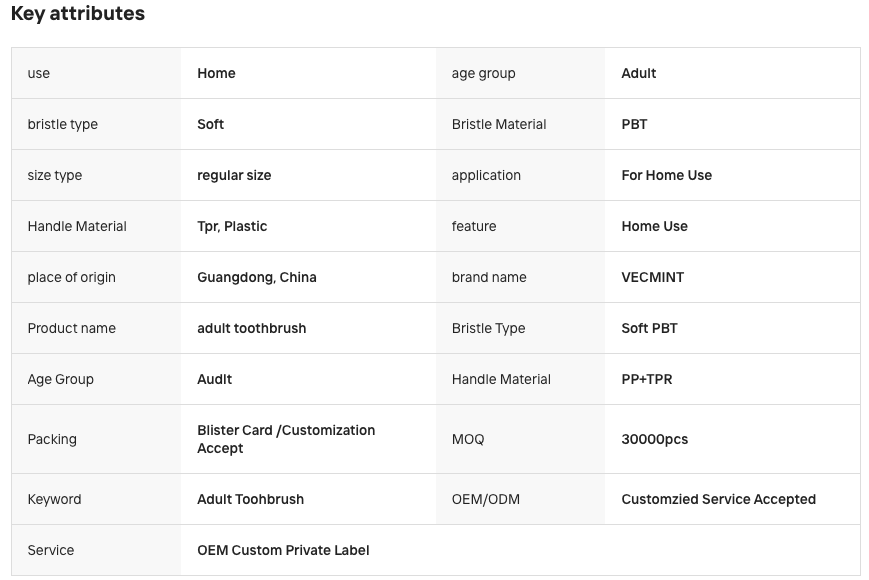Select the Adult Toohbrush keyword value

click(251, 499)
